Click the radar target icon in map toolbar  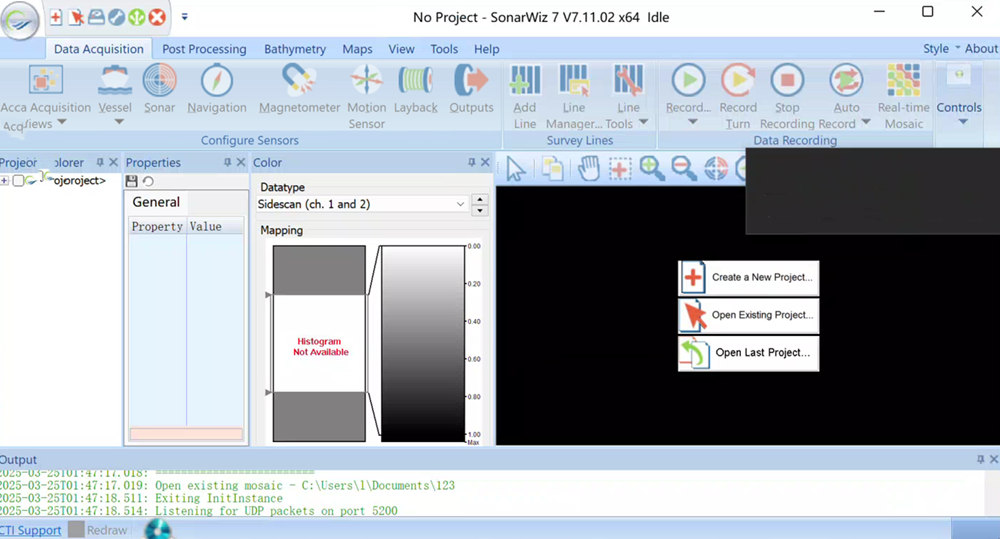(716, 168)
